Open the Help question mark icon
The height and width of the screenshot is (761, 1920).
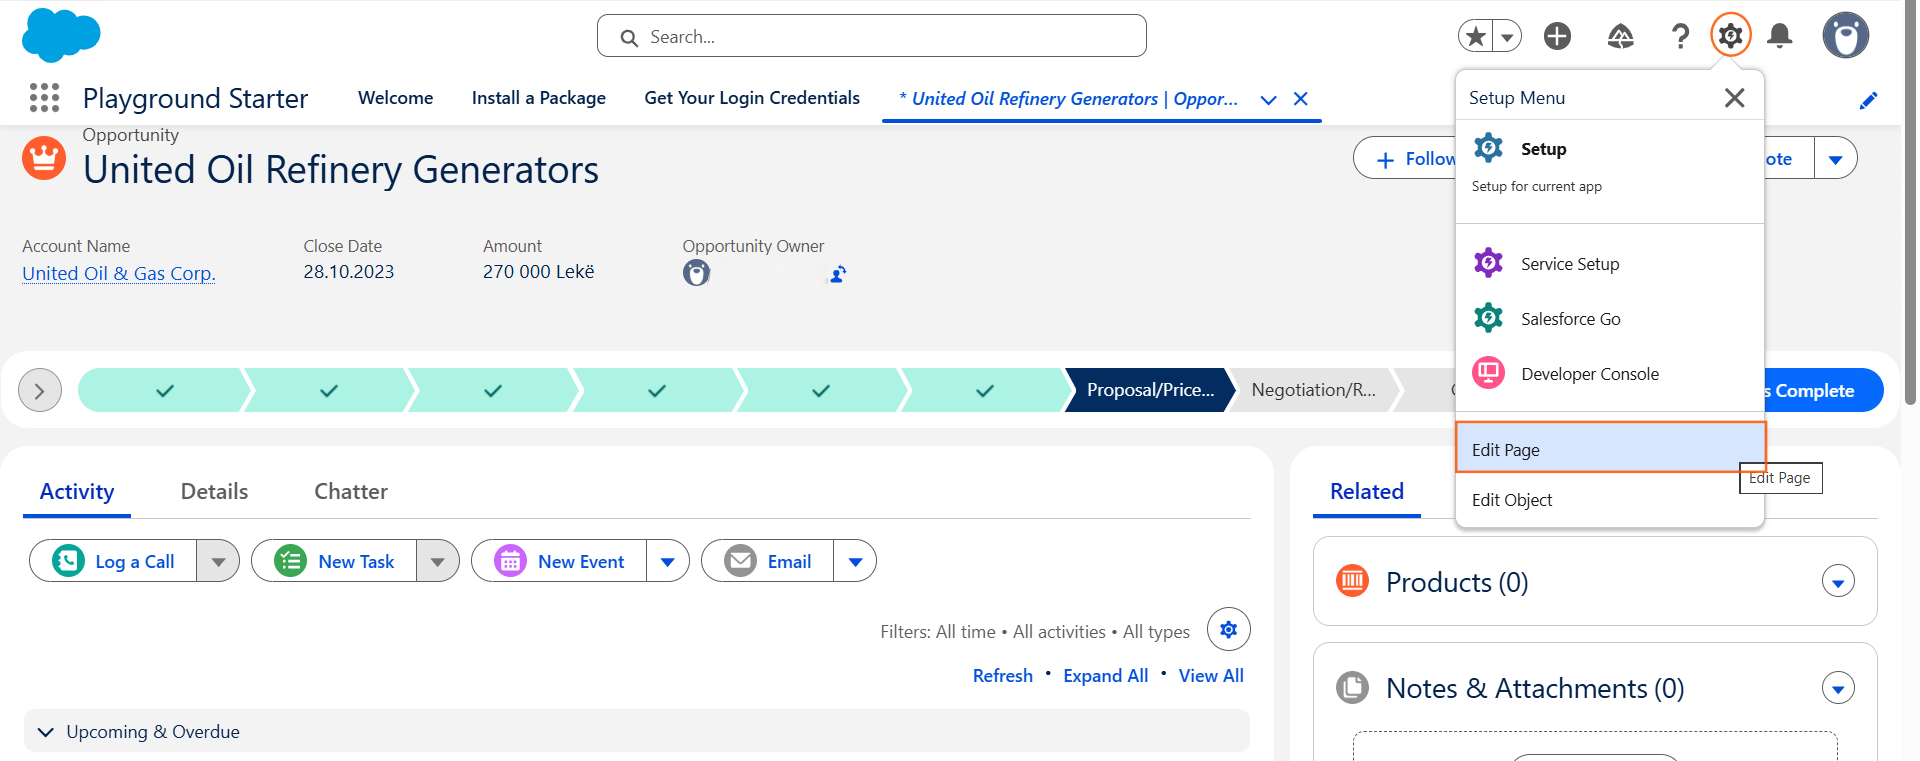(1680, 37)
